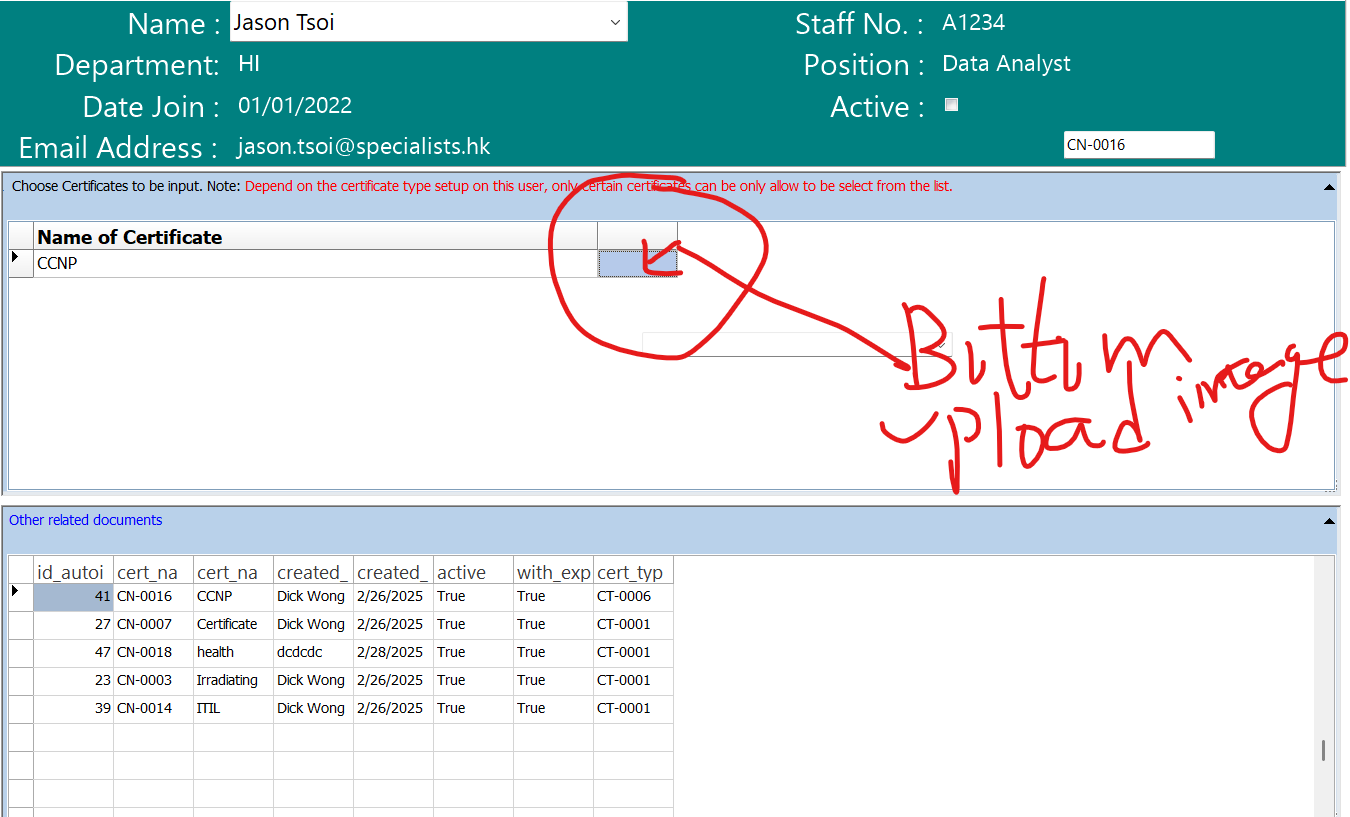Screen dimensions: 1350x817
Task: Click the CN-0007 cell
Action: [153, 625]
